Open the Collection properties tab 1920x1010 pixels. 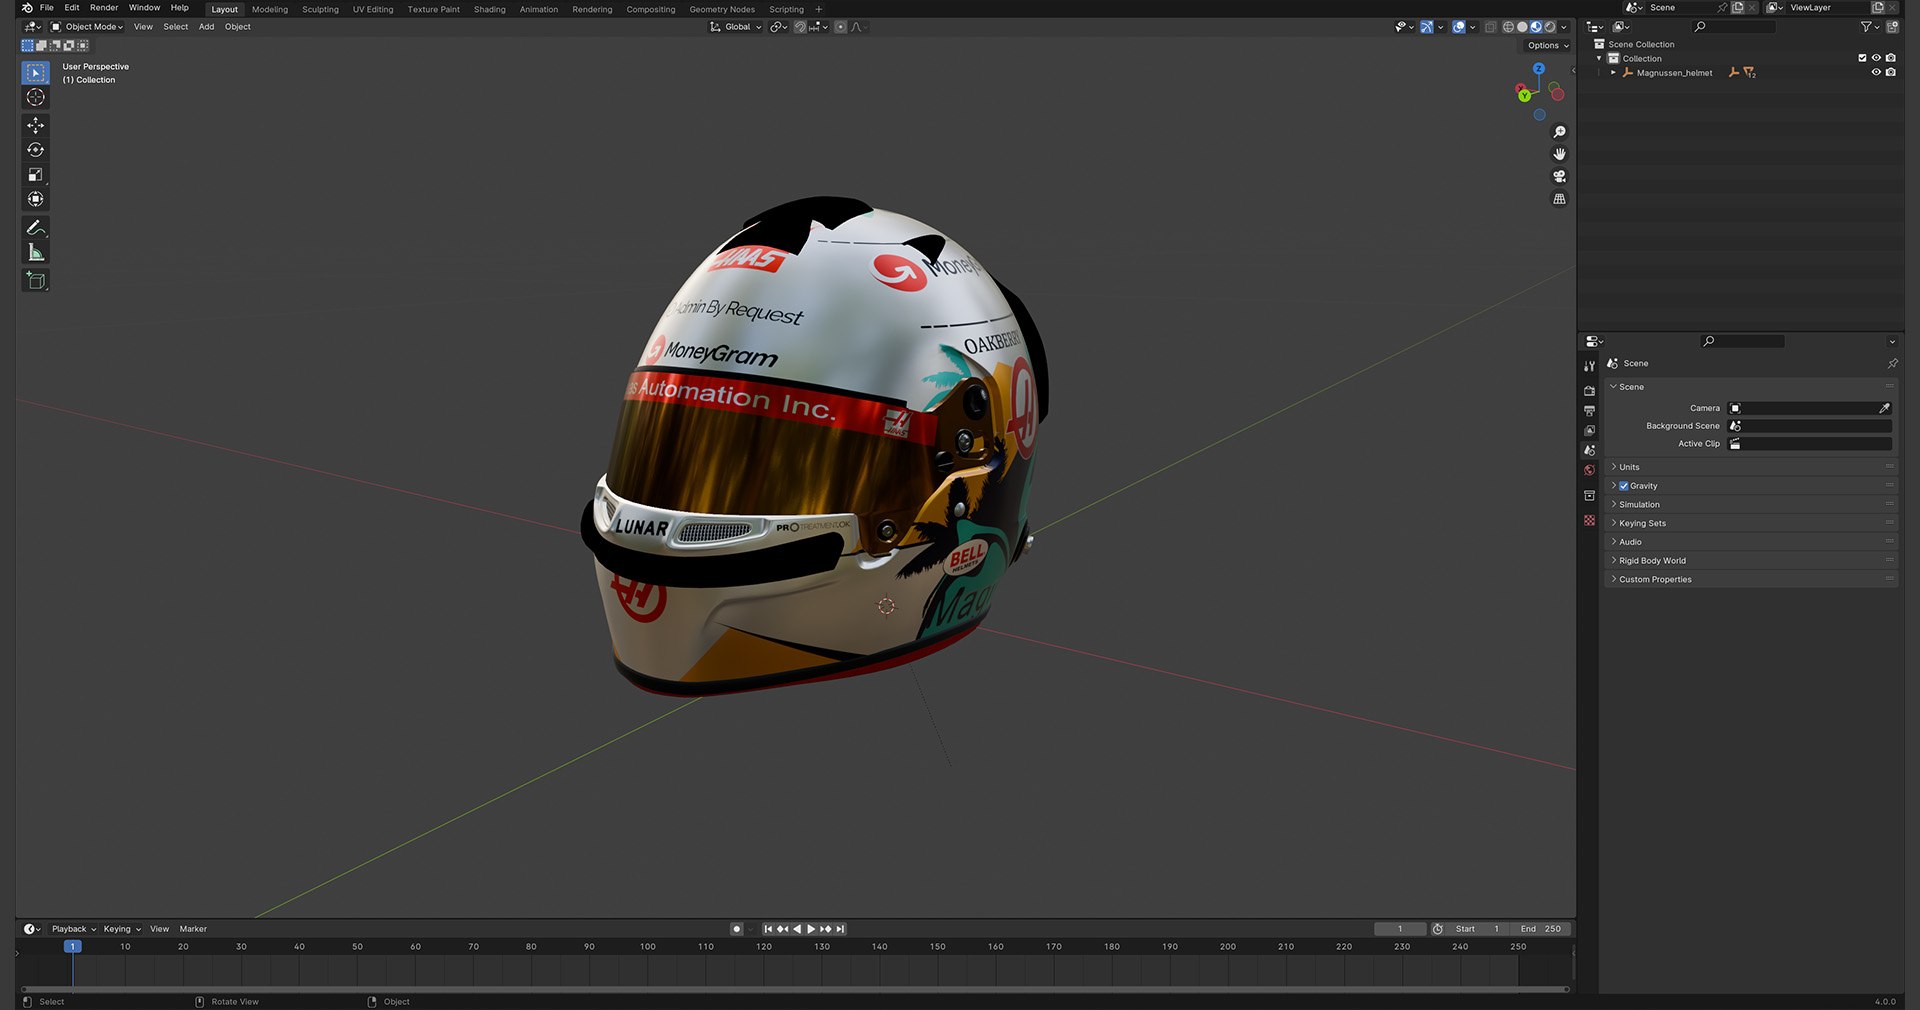1589,495
